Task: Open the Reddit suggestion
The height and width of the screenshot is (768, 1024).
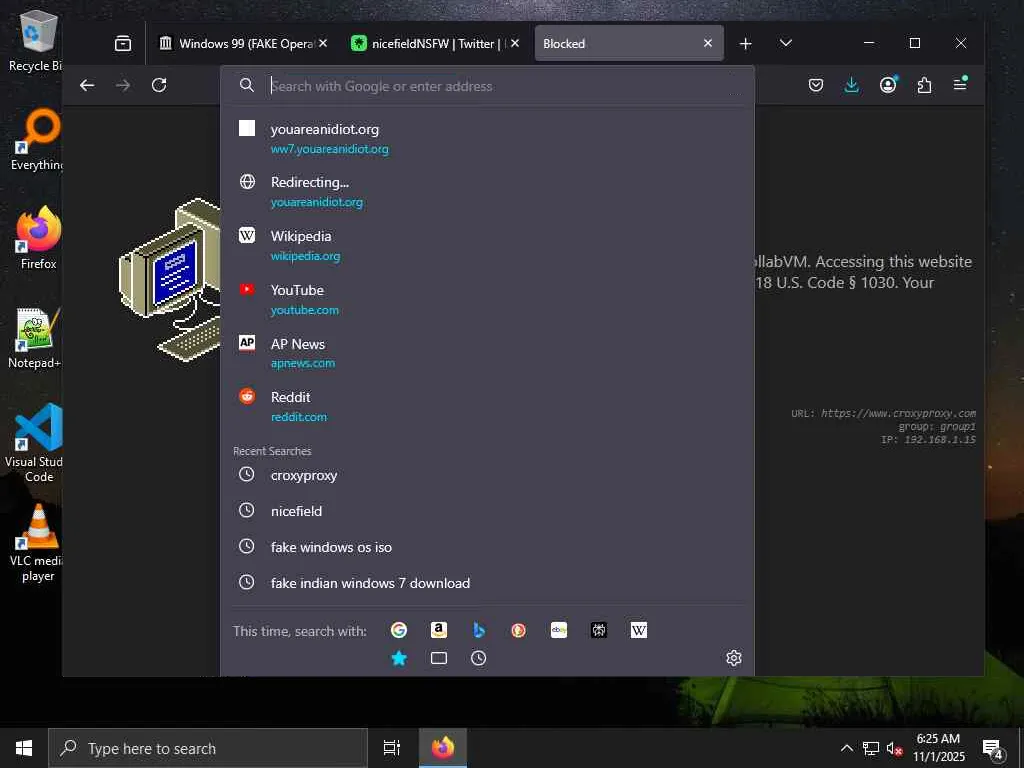Action: coord(487,406)
